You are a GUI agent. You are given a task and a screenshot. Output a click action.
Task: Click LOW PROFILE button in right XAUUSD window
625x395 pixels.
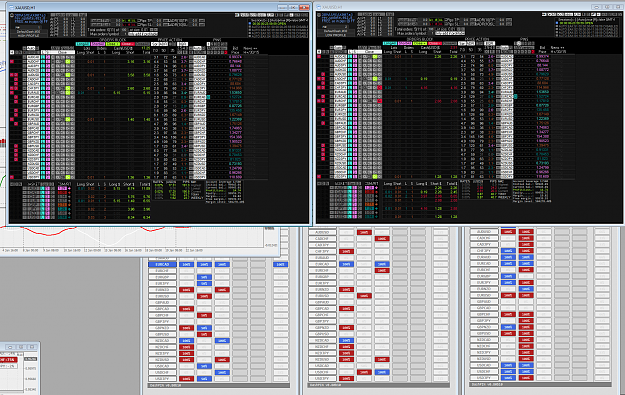click(335, 35)
